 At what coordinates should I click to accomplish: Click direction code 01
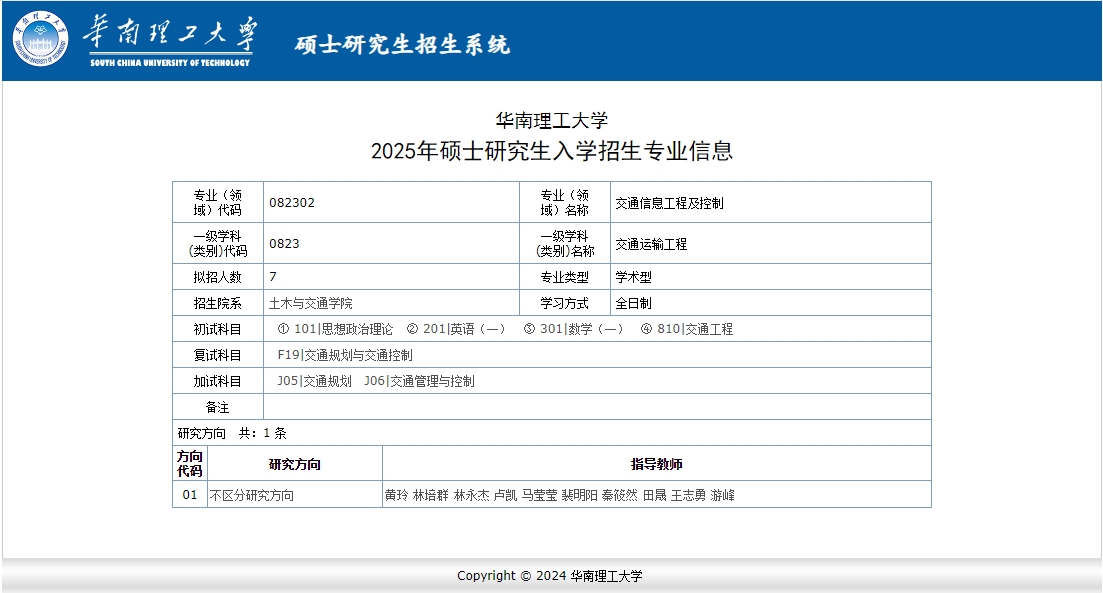[x=190, y=495]
